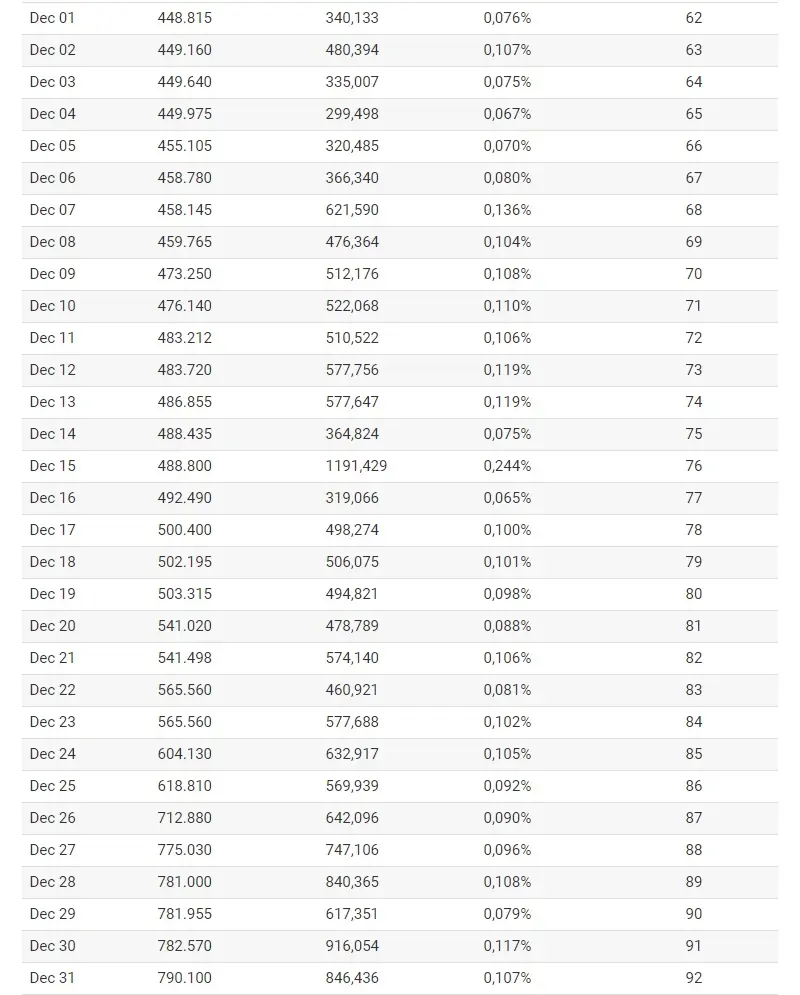
Task: Select the 621,590 value cell
Action: tap(352, 209)
